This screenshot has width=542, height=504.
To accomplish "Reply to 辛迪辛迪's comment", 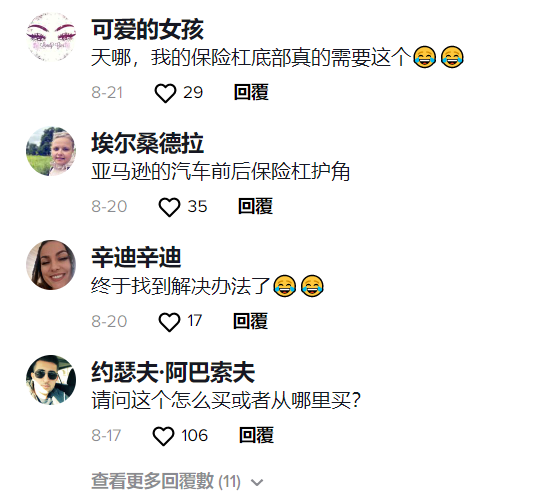I will (x=251, y=321).
